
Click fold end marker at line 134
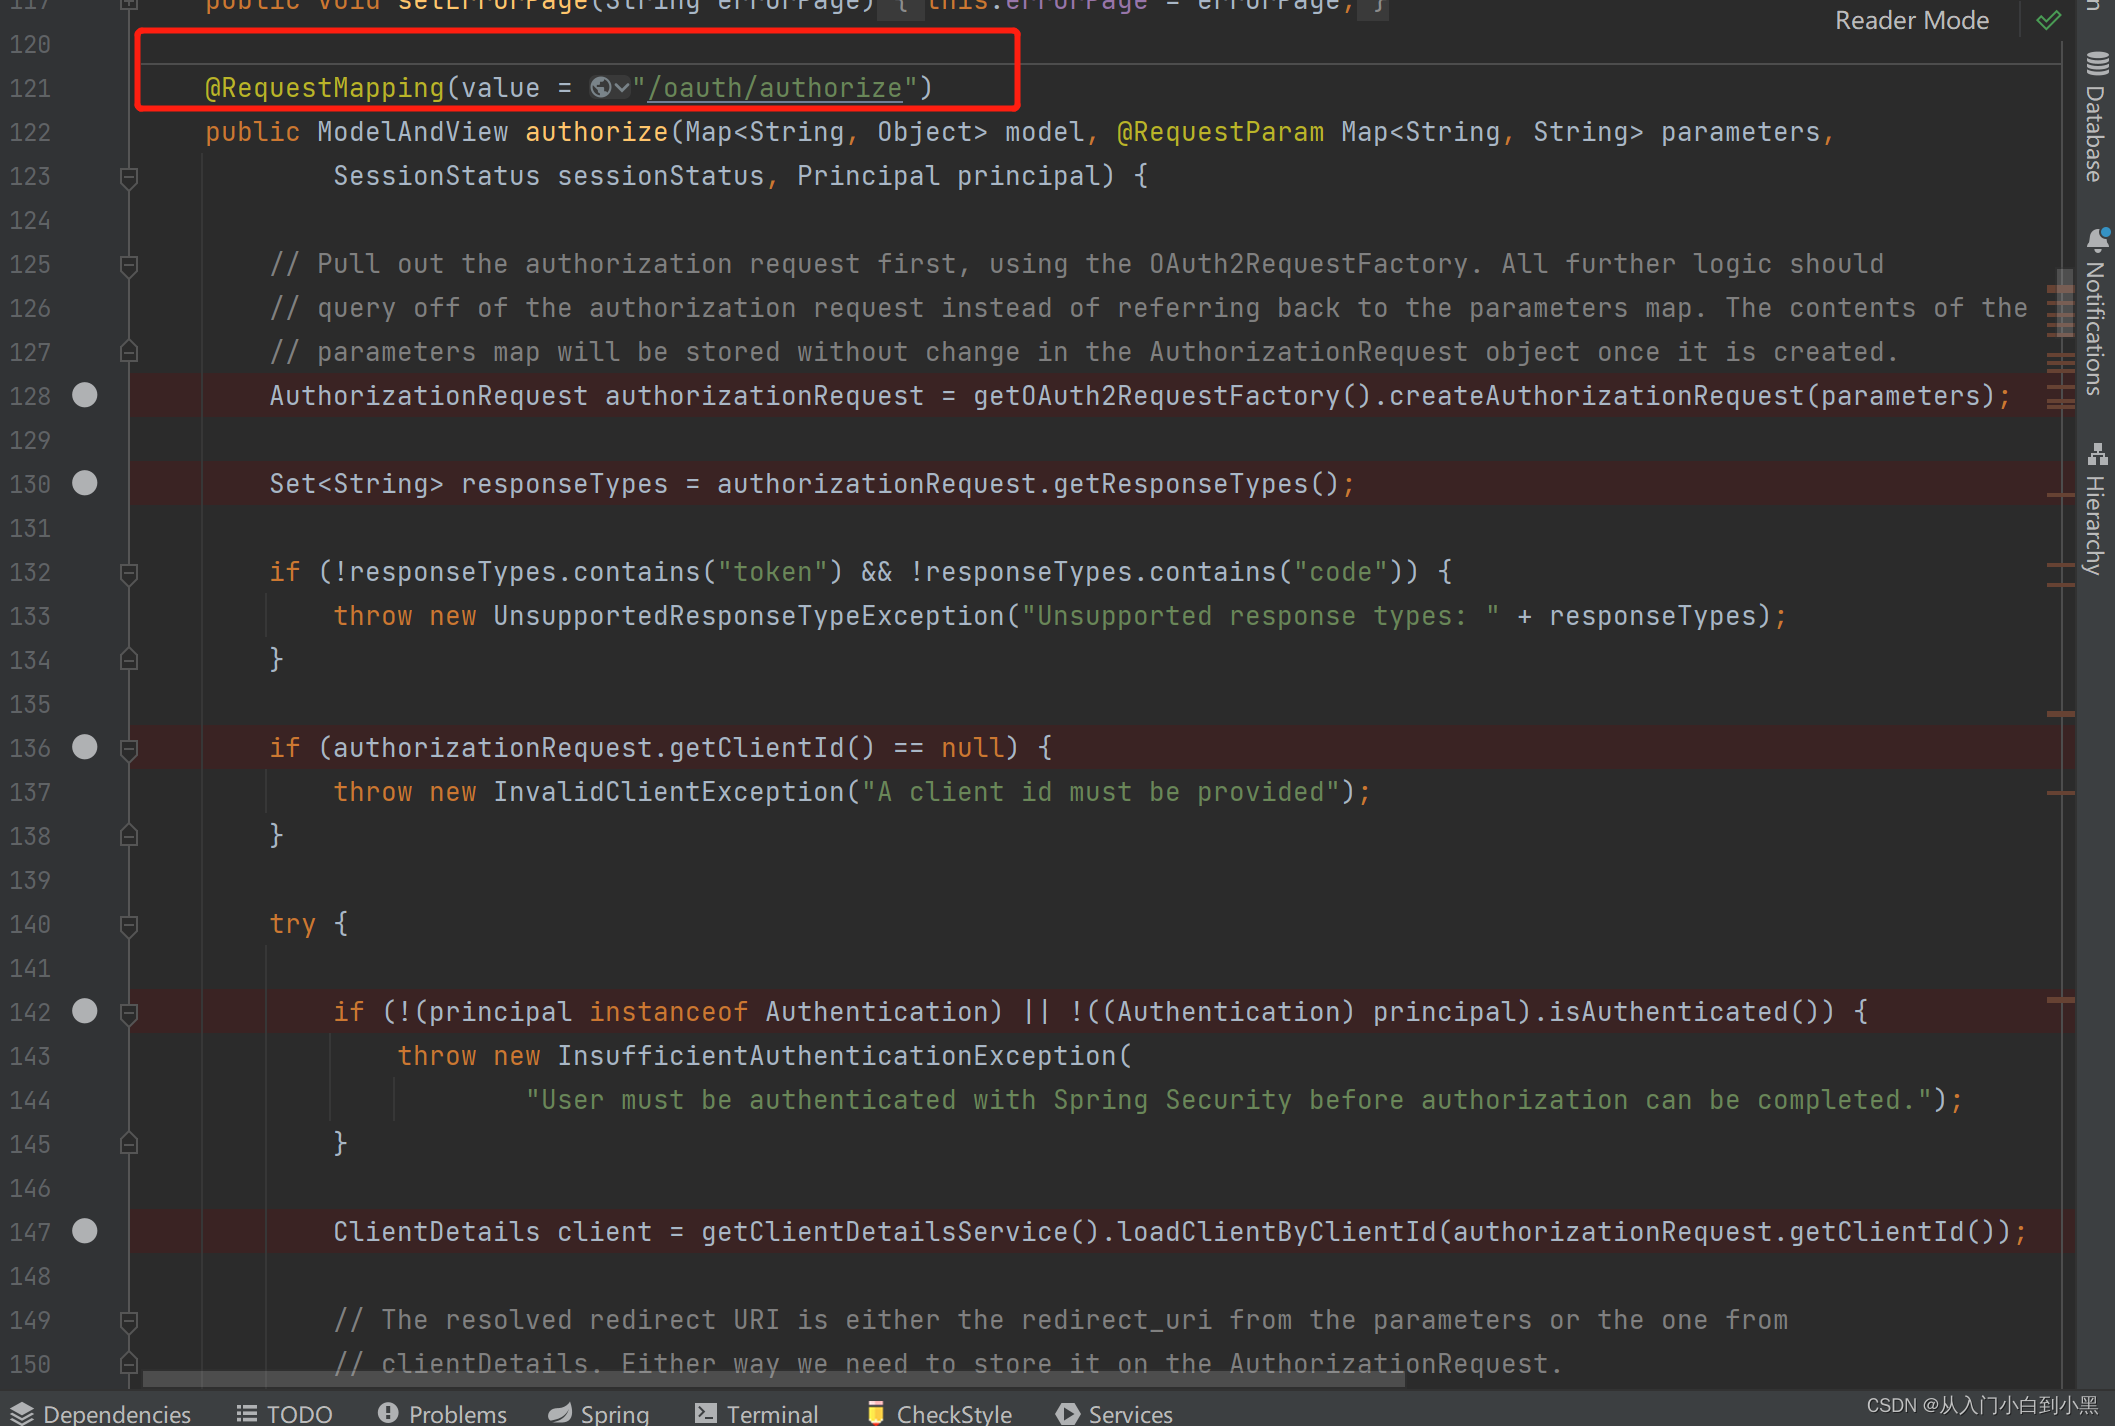pyautogui.click(x=129, y=659)
